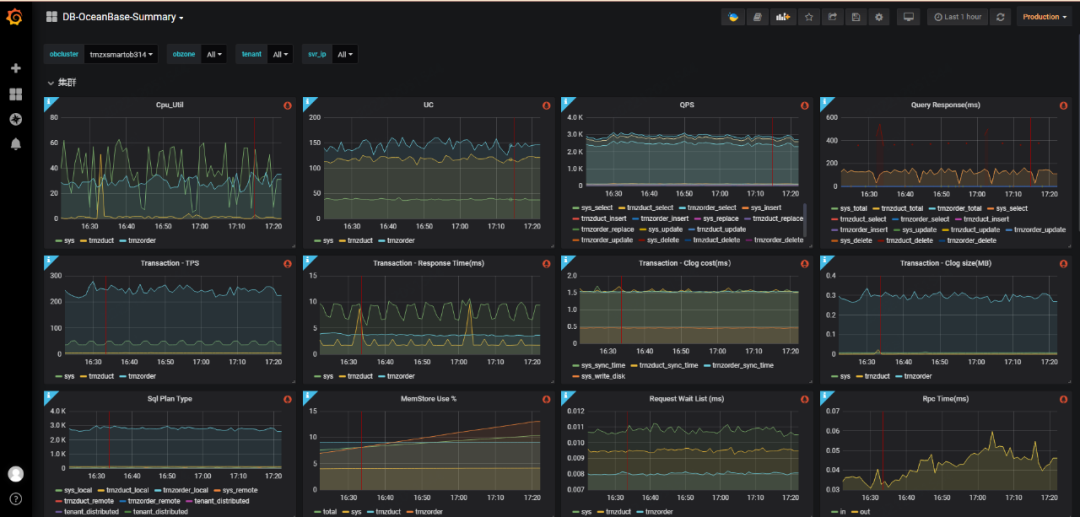Viewport: 1080px width, 517px height.
Task: Click the obcluster variable label
Action: point(64,54)
